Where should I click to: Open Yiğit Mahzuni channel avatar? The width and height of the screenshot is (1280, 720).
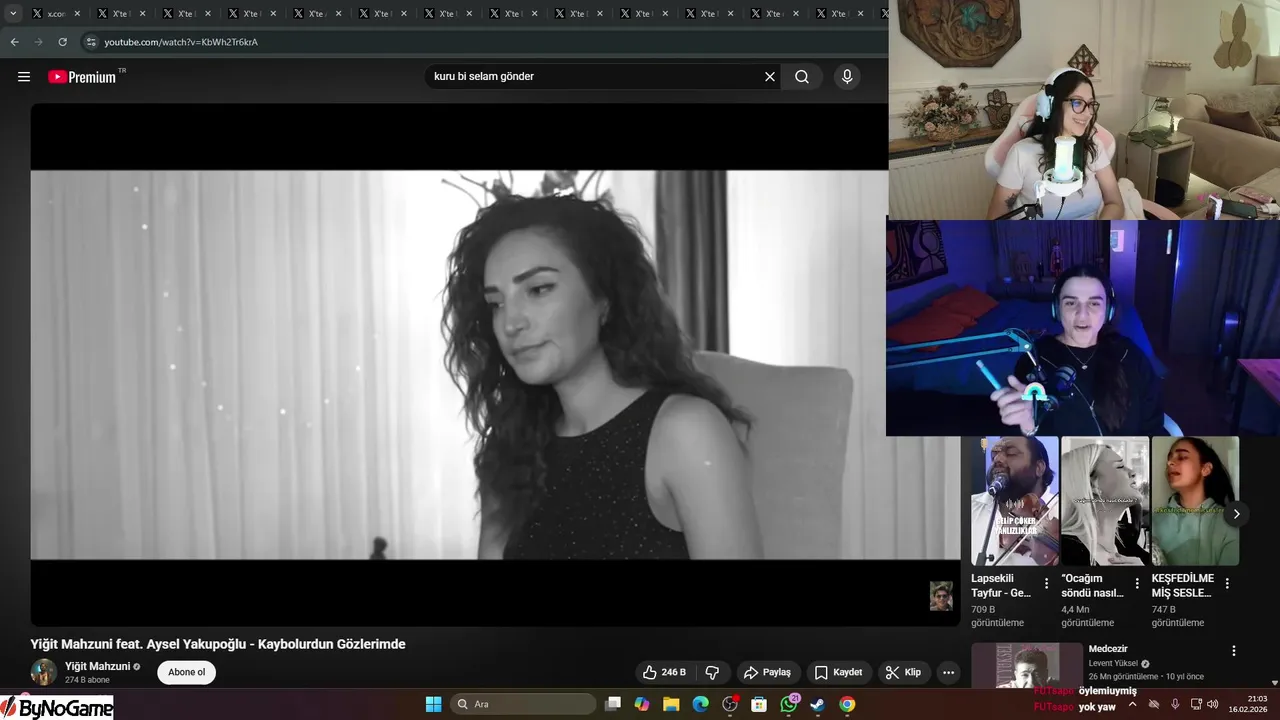click(43, 672)
